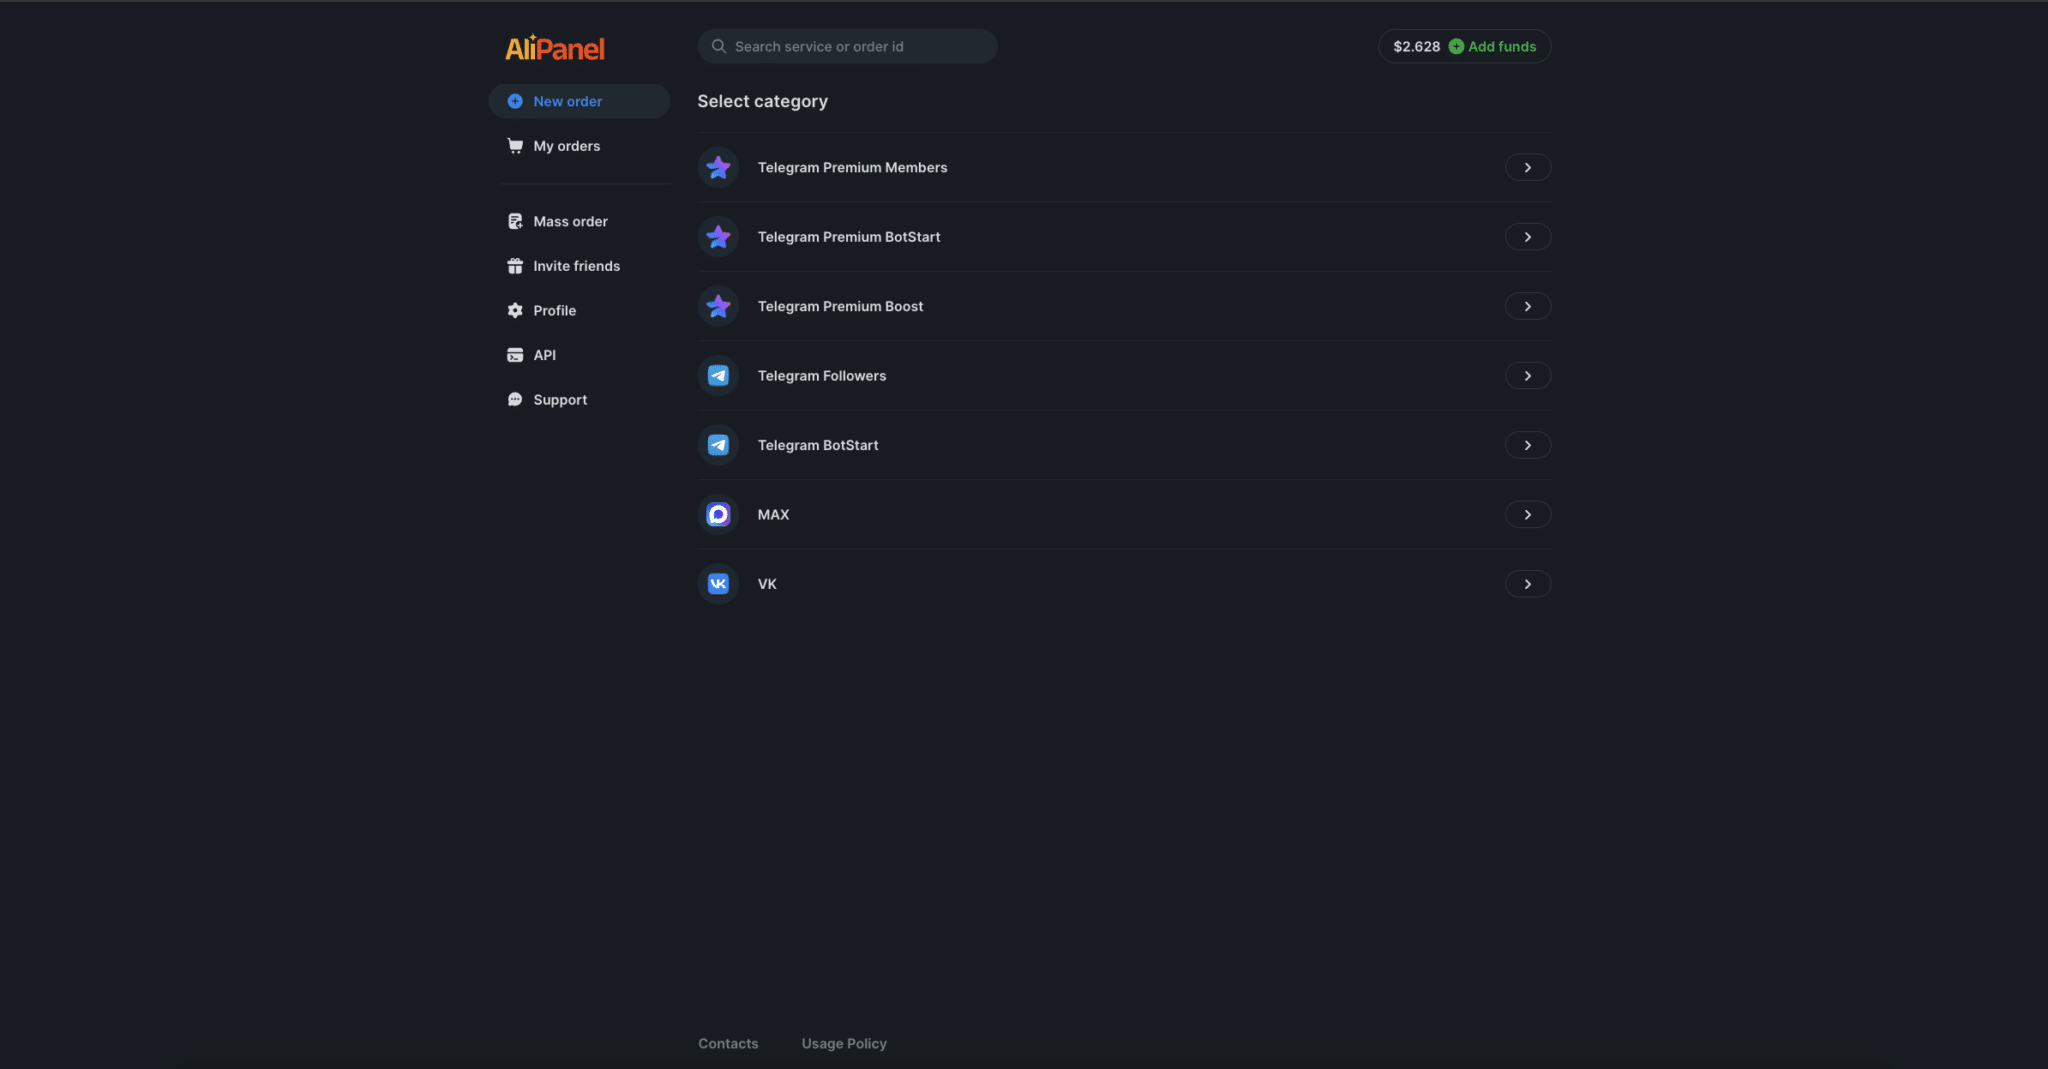This screenshot has height=1069, width=2048.
Task: Click the Telegram BotStart paper plane icon
Action: pyautogui.click(x=718, y=445)
